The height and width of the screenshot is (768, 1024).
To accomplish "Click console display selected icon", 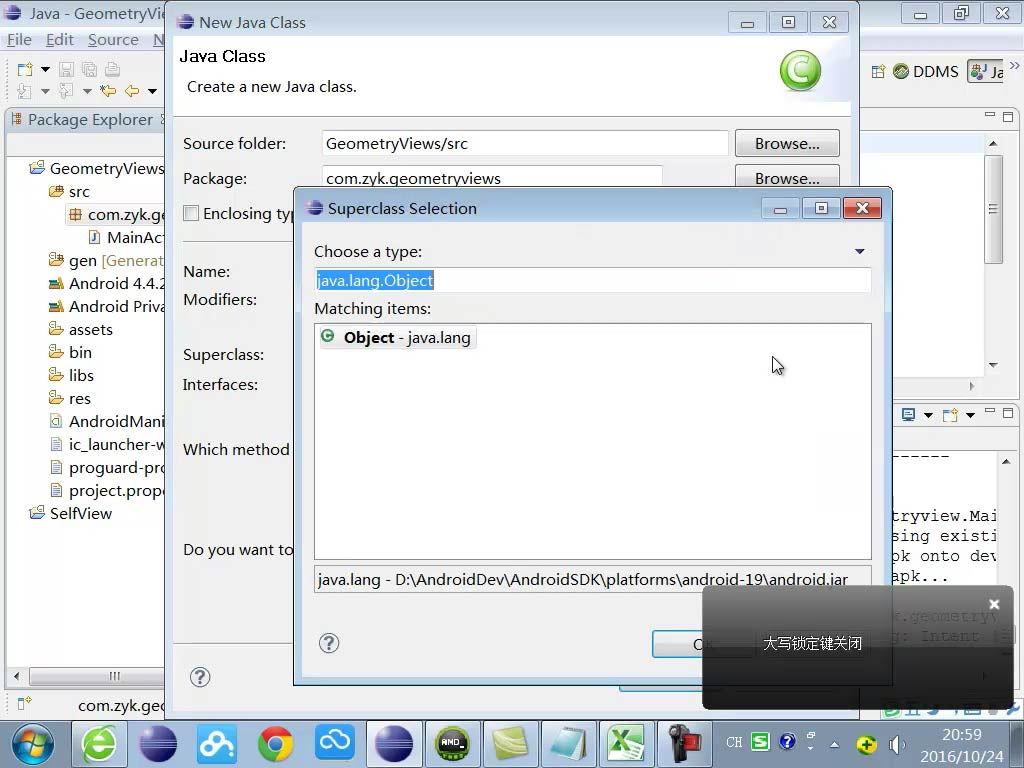I will [x=908, y=415].
